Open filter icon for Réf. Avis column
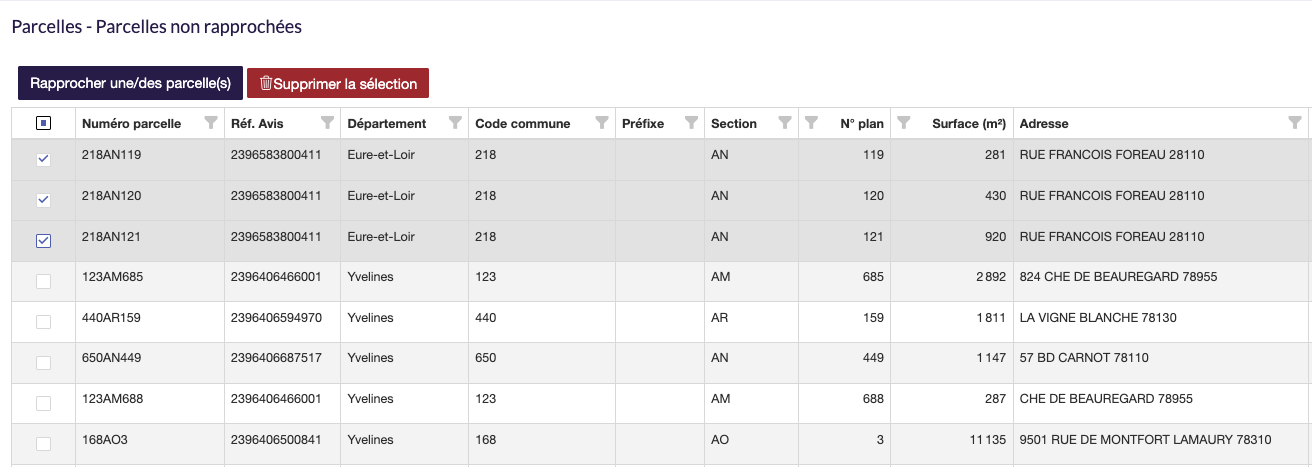The width and height of the screenshot is (1312, 467). [327, 123]
